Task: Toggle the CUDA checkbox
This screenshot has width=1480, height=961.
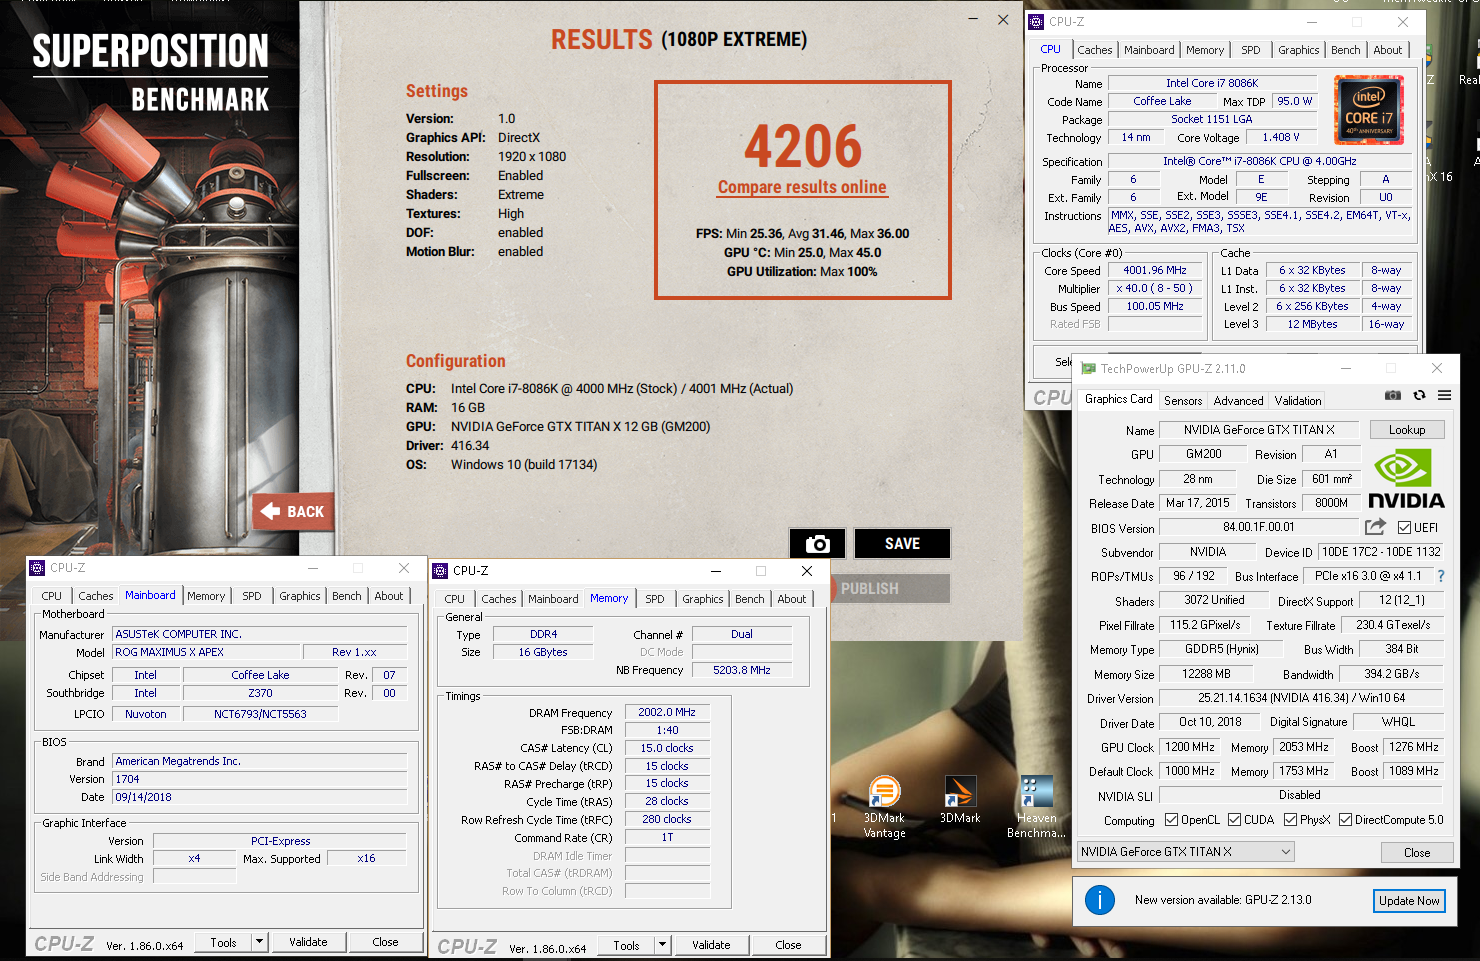Action: click(x=1234, y=820)
